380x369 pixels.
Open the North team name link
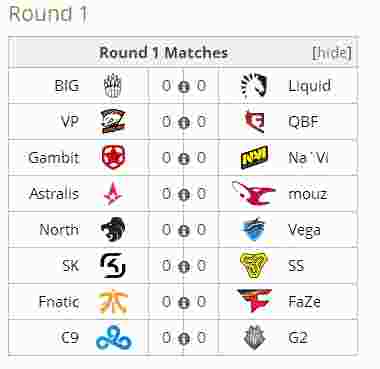click(59, 230)
